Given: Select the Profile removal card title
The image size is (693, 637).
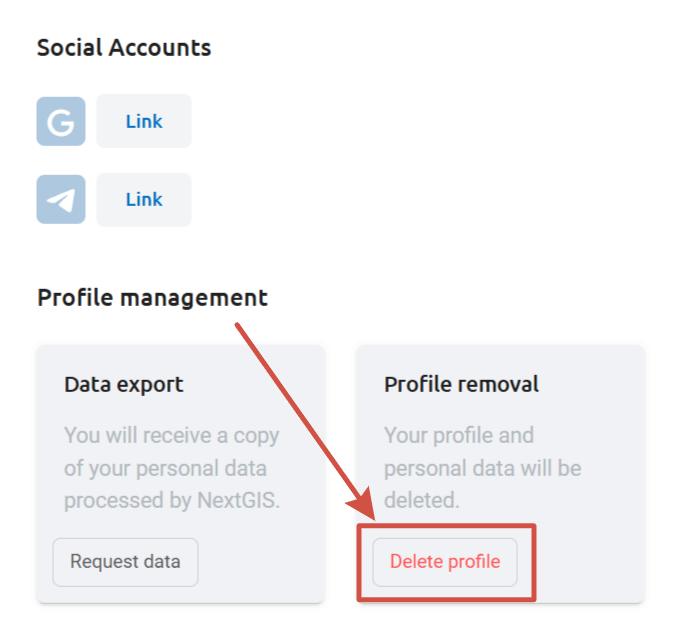Looking at the screenshot, I should pos(461,384).
